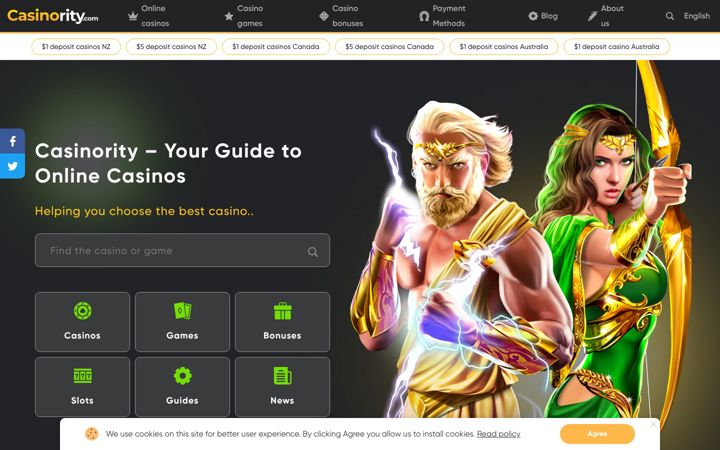This screenshot has height=450, width=720.
Task: Open the Casino bonuses menu
Action: coord(348,16)
